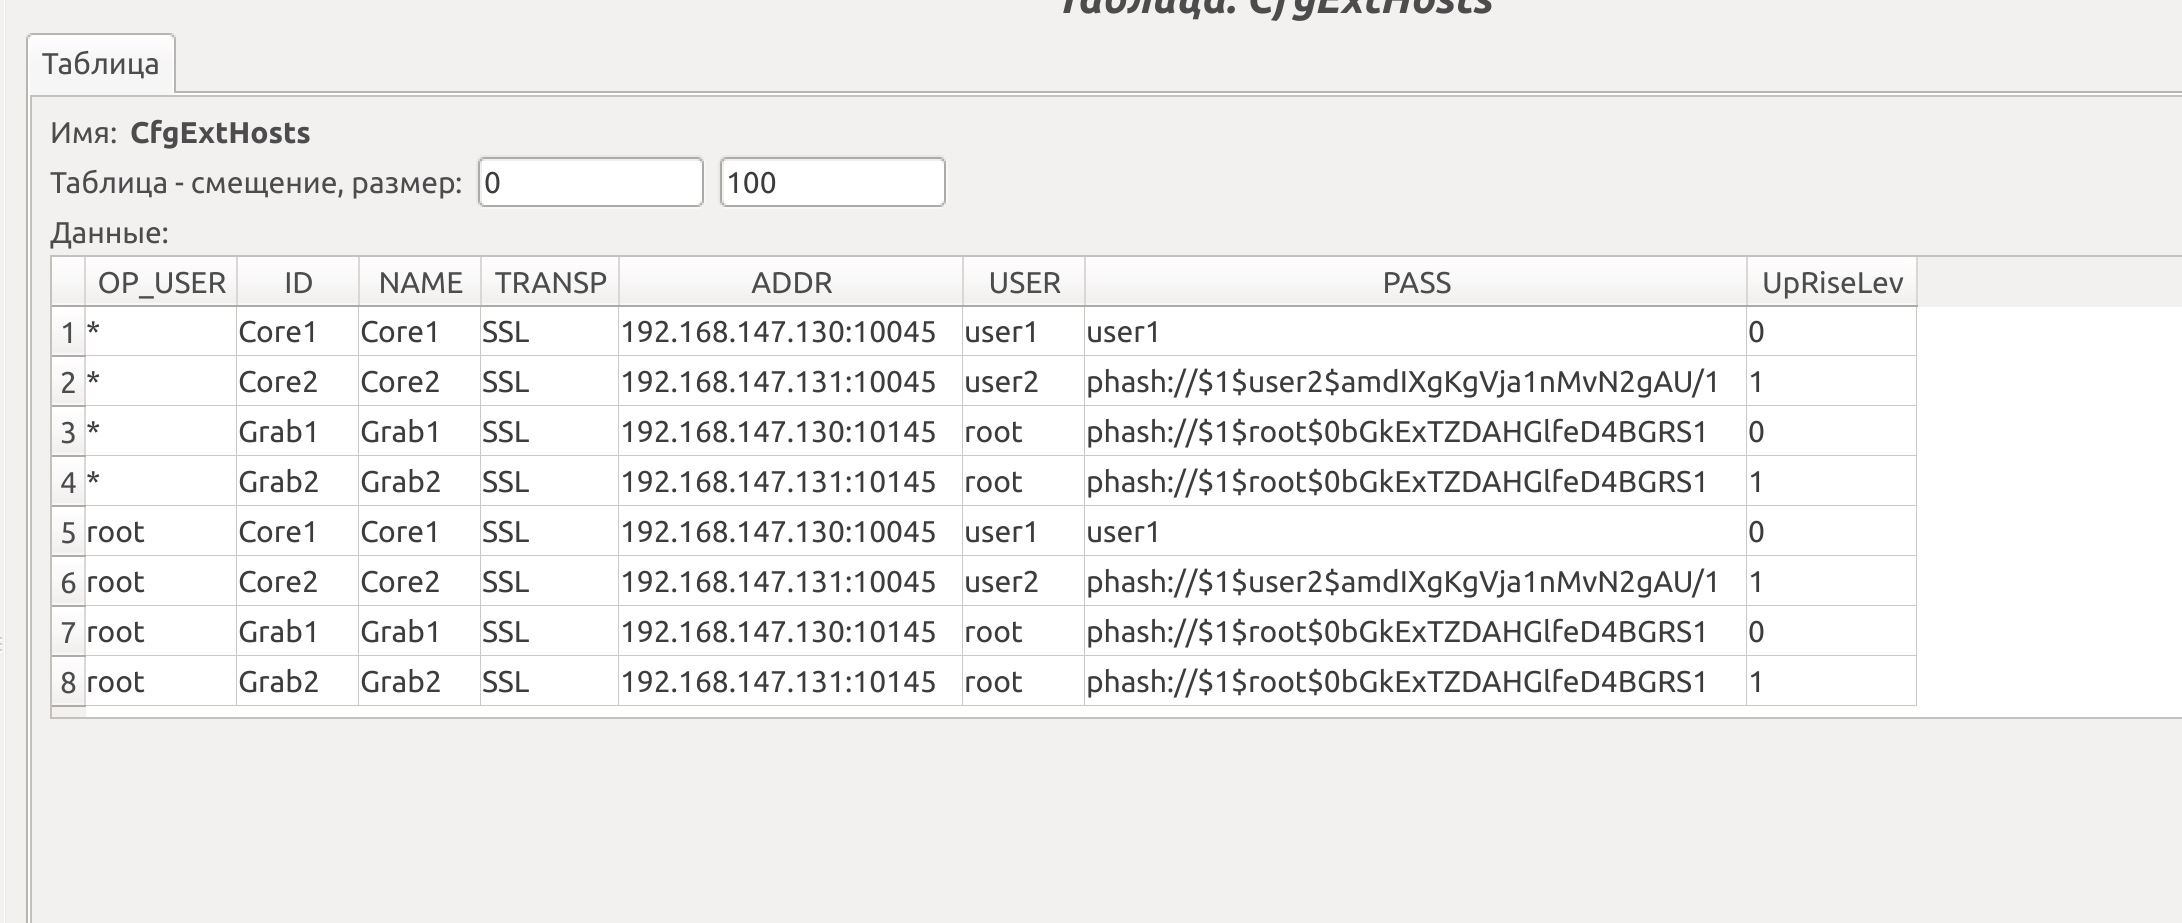Select row number 1 header
Viewport: 2182px width, 923px height.
(68, 333)
